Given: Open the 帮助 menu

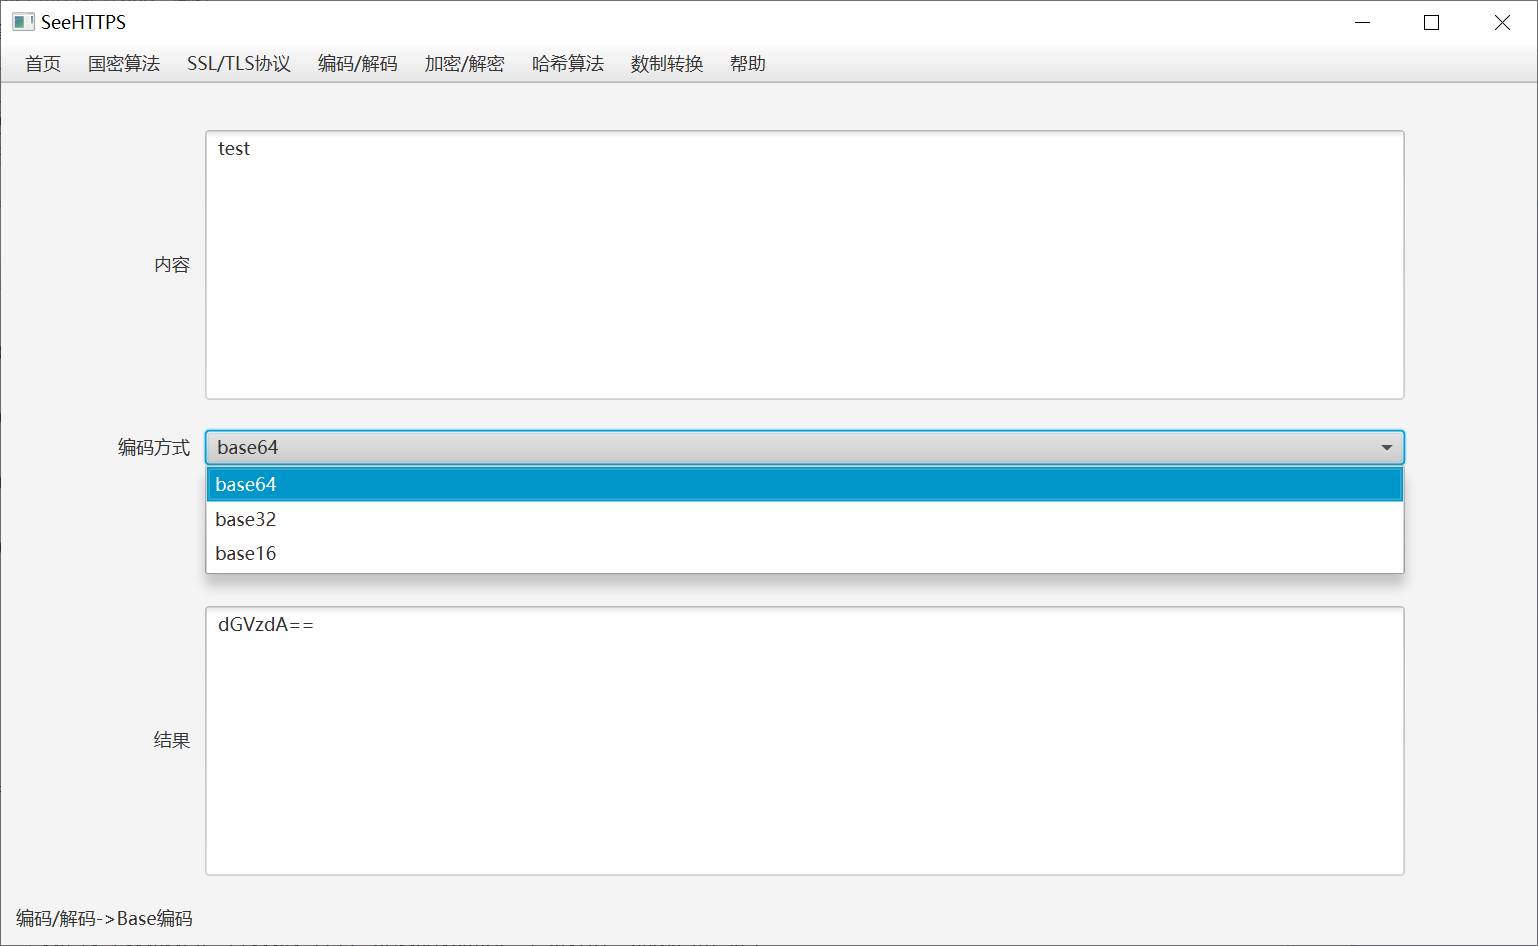Looking at the screenshot, I should [748, 64].
